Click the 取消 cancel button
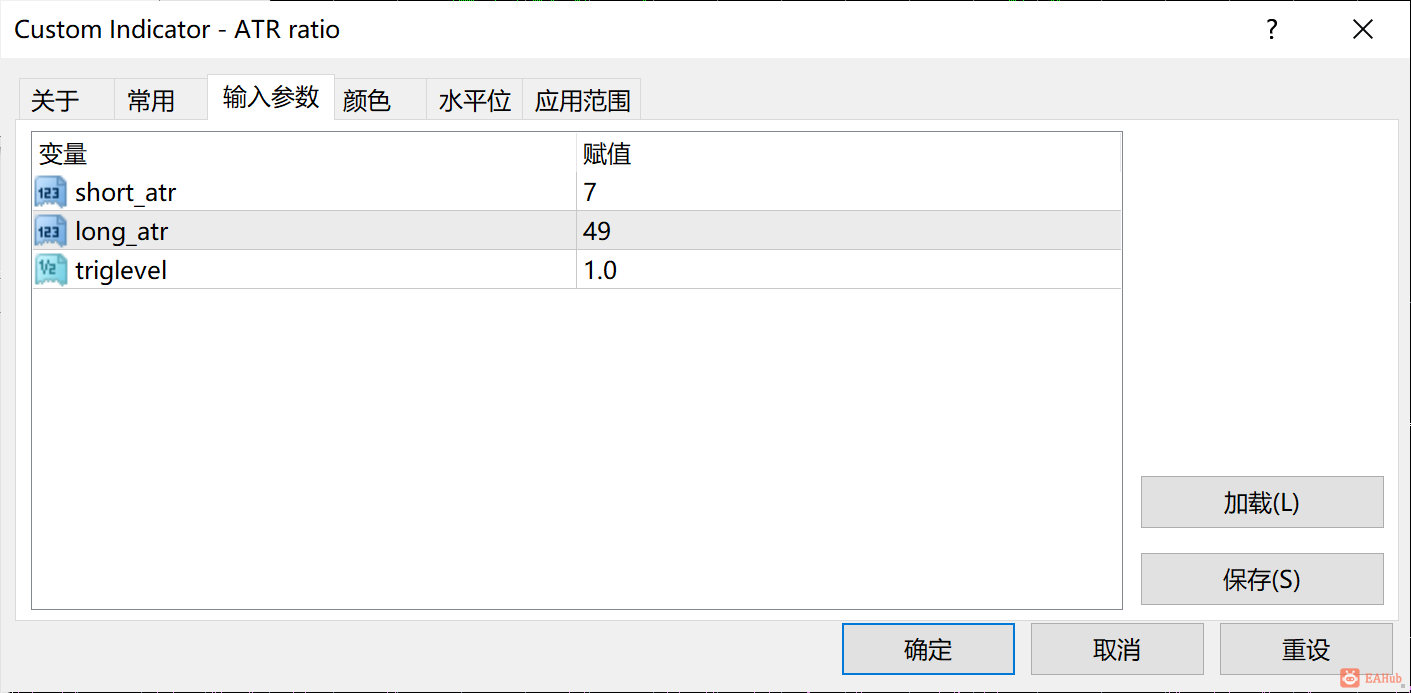The height and width of the screenshot is (693, 1411). pos(1117,650)
